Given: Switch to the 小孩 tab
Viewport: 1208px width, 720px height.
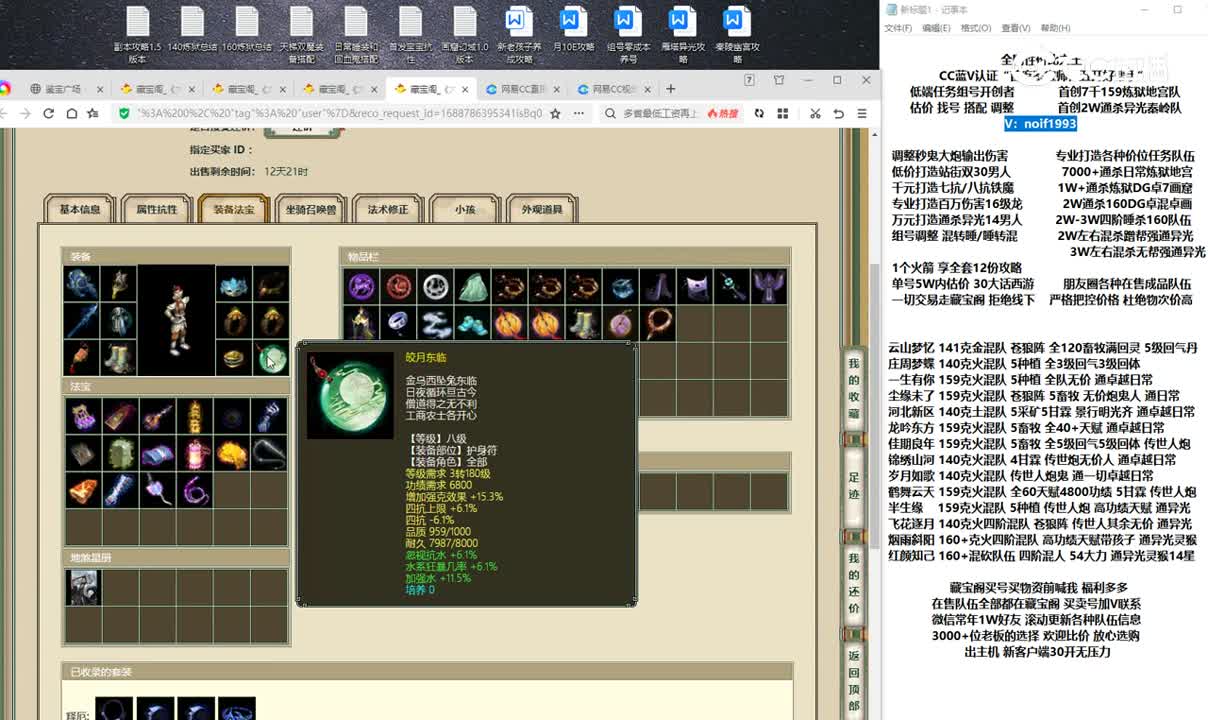Looking at the screenshot, I should pyautogui.click(x=465, y=210).
